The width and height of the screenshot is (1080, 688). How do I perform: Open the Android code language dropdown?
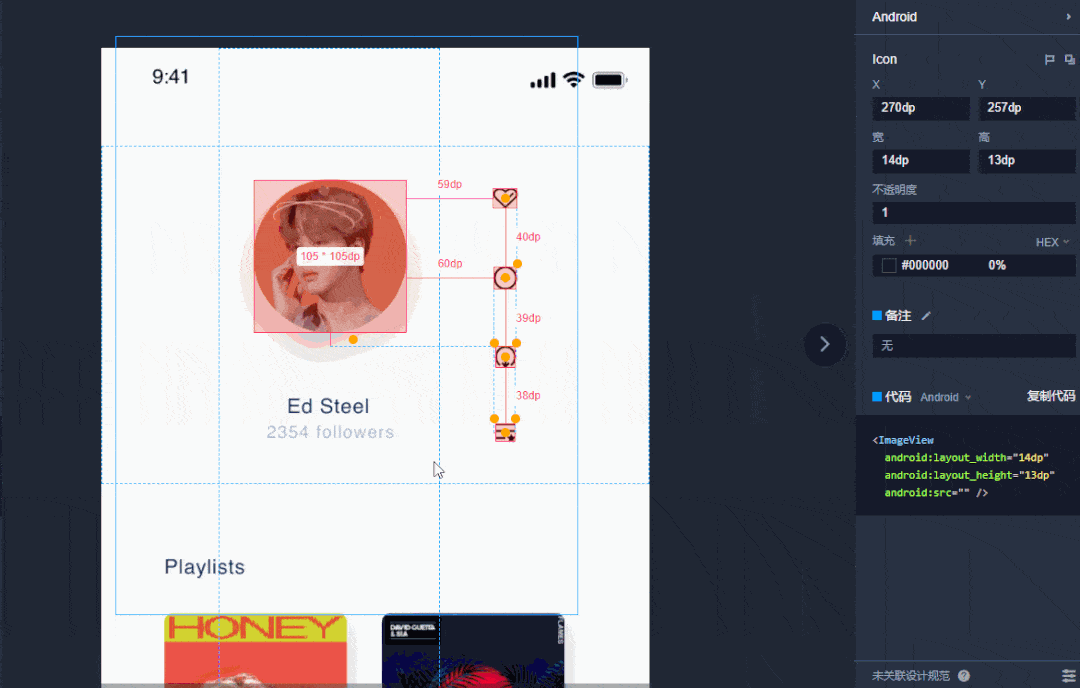(945, 397)
